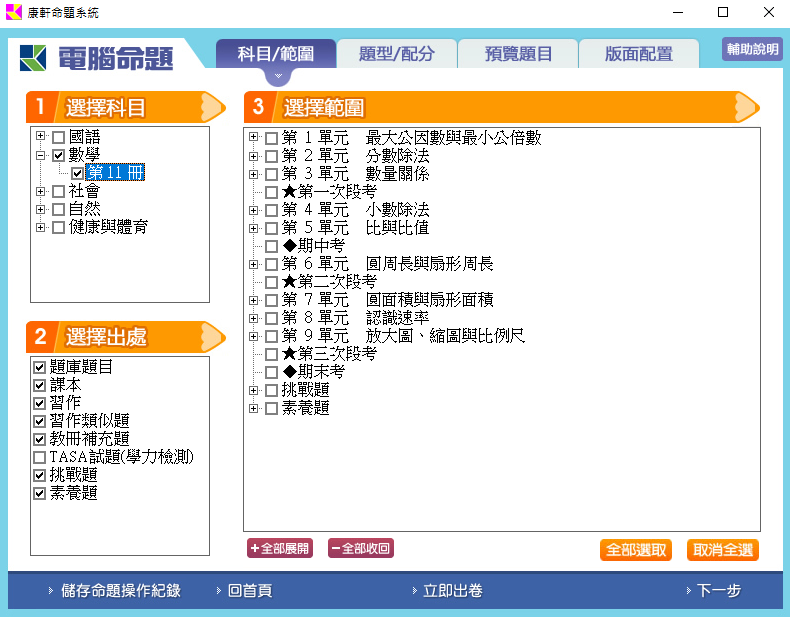Select the 第 11 冊 tree item
This screenshot has height=617, width=790.
[x=116, y=173]
